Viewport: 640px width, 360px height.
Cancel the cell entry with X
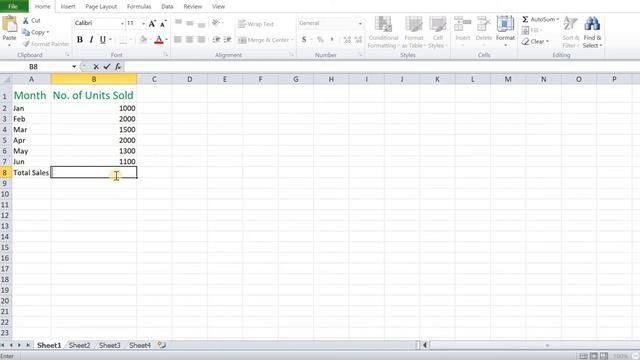96,67
